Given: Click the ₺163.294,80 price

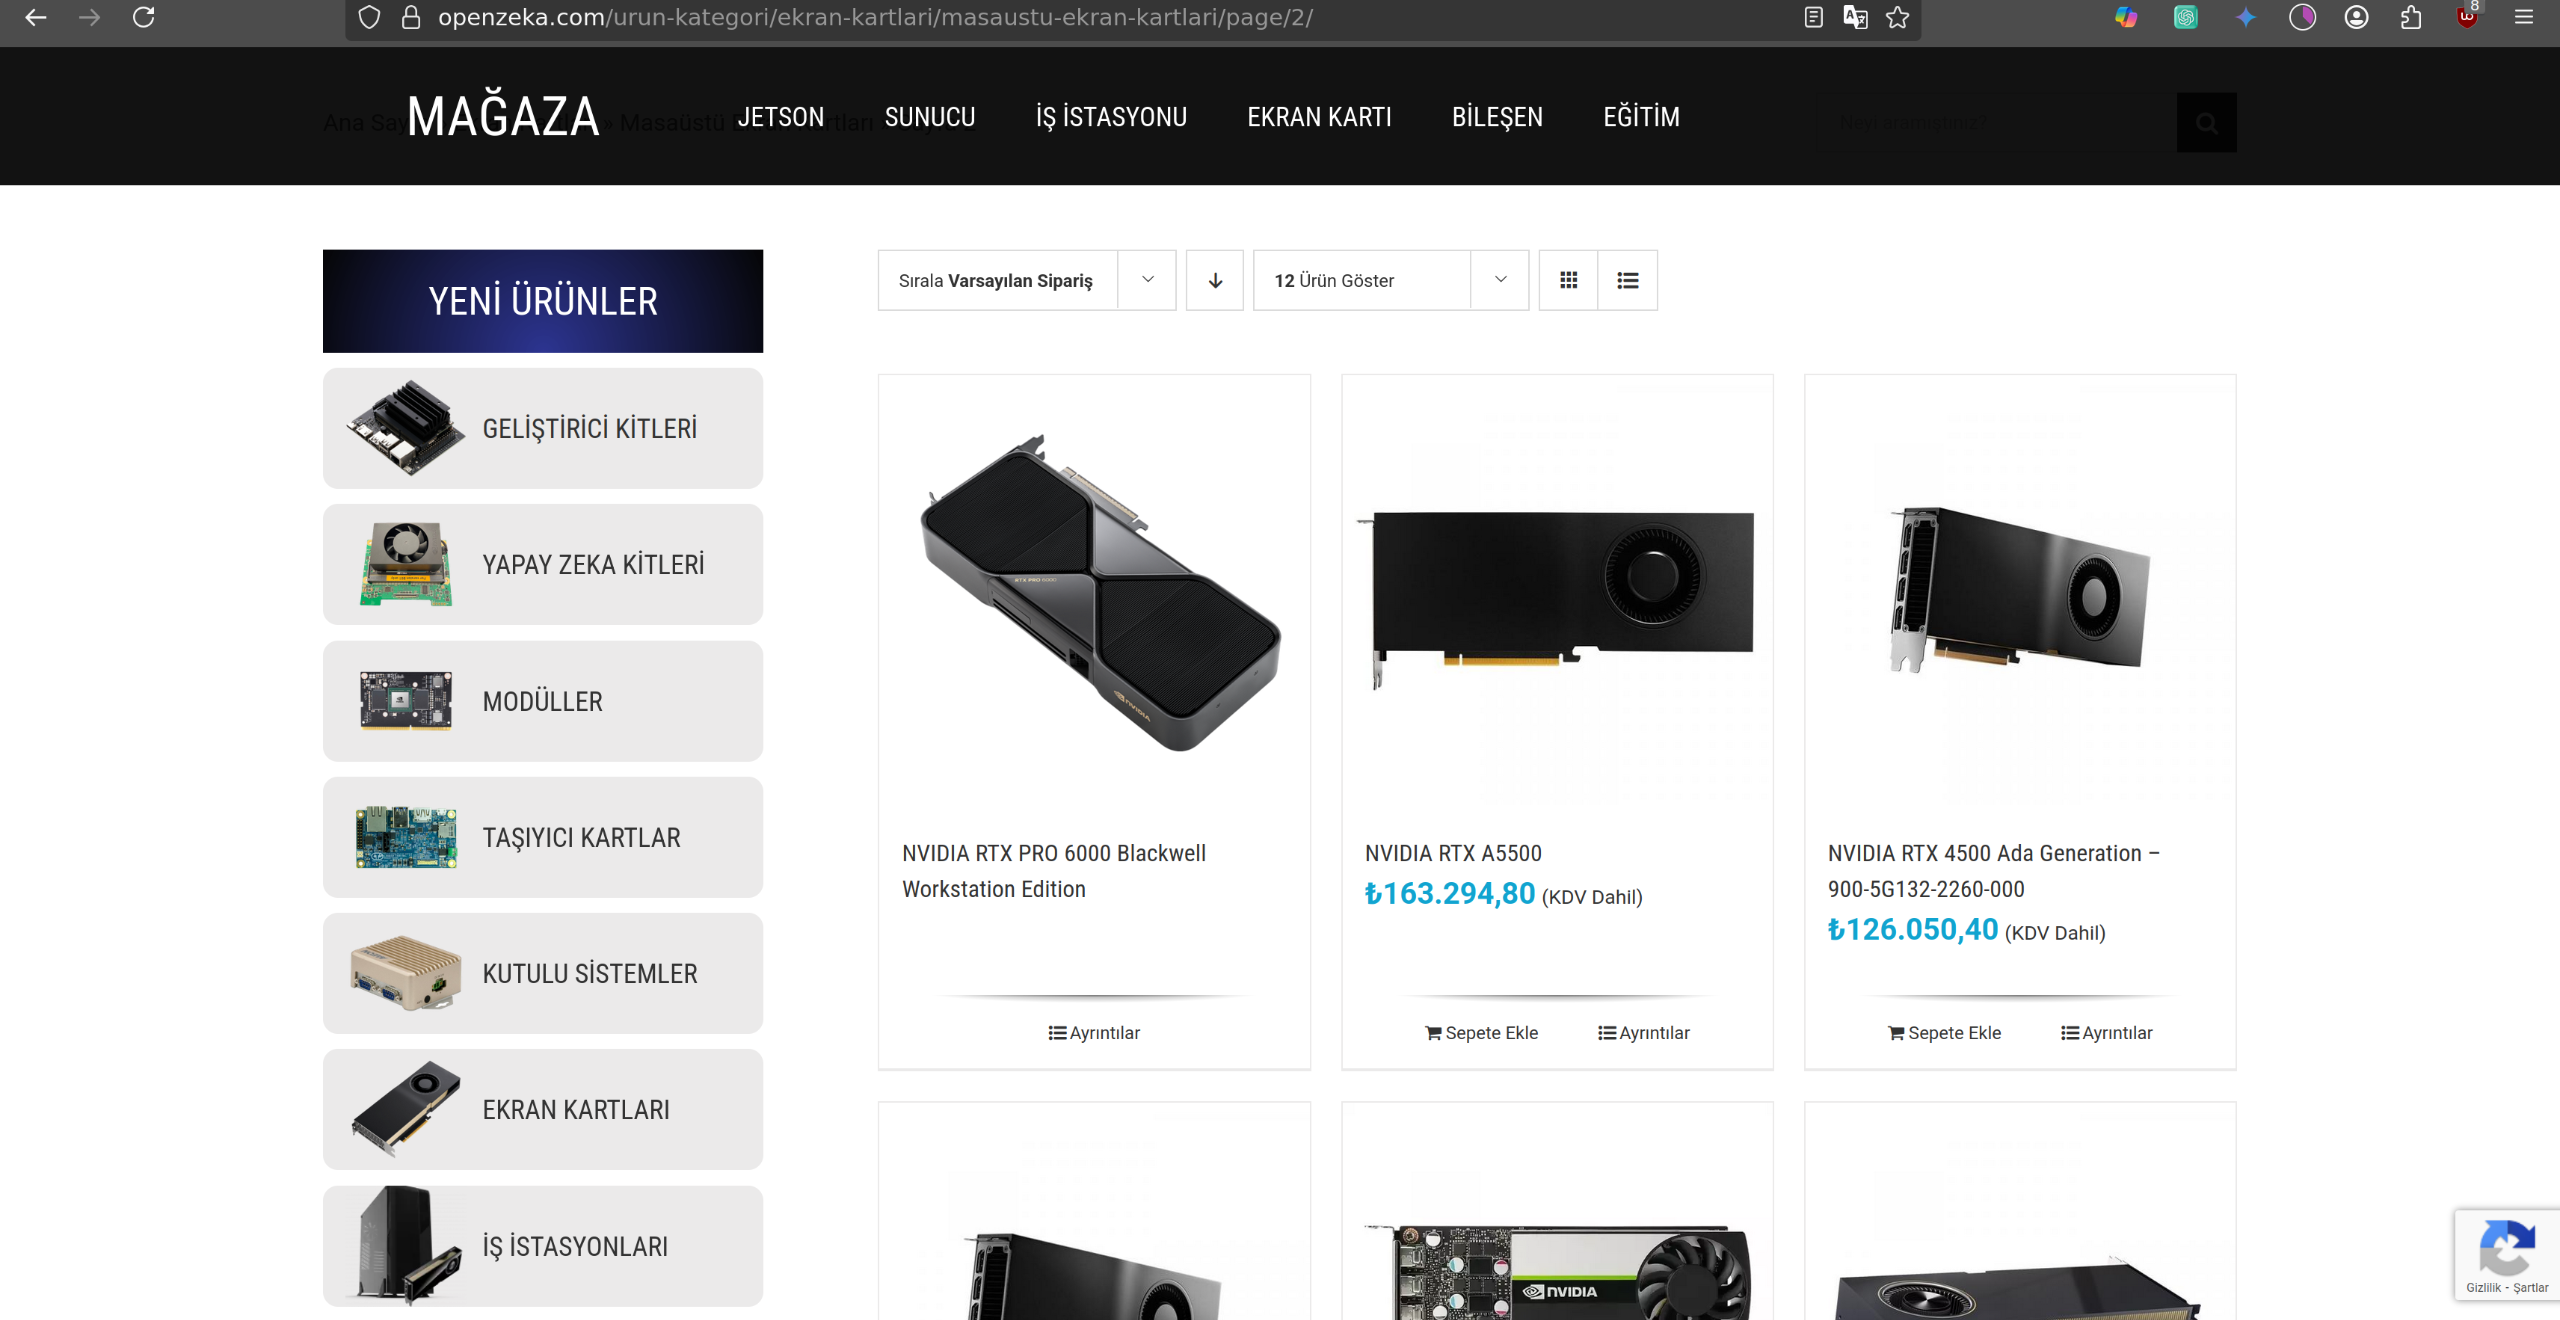Looking at the screenshot, I should click(x=1450, y=894).
